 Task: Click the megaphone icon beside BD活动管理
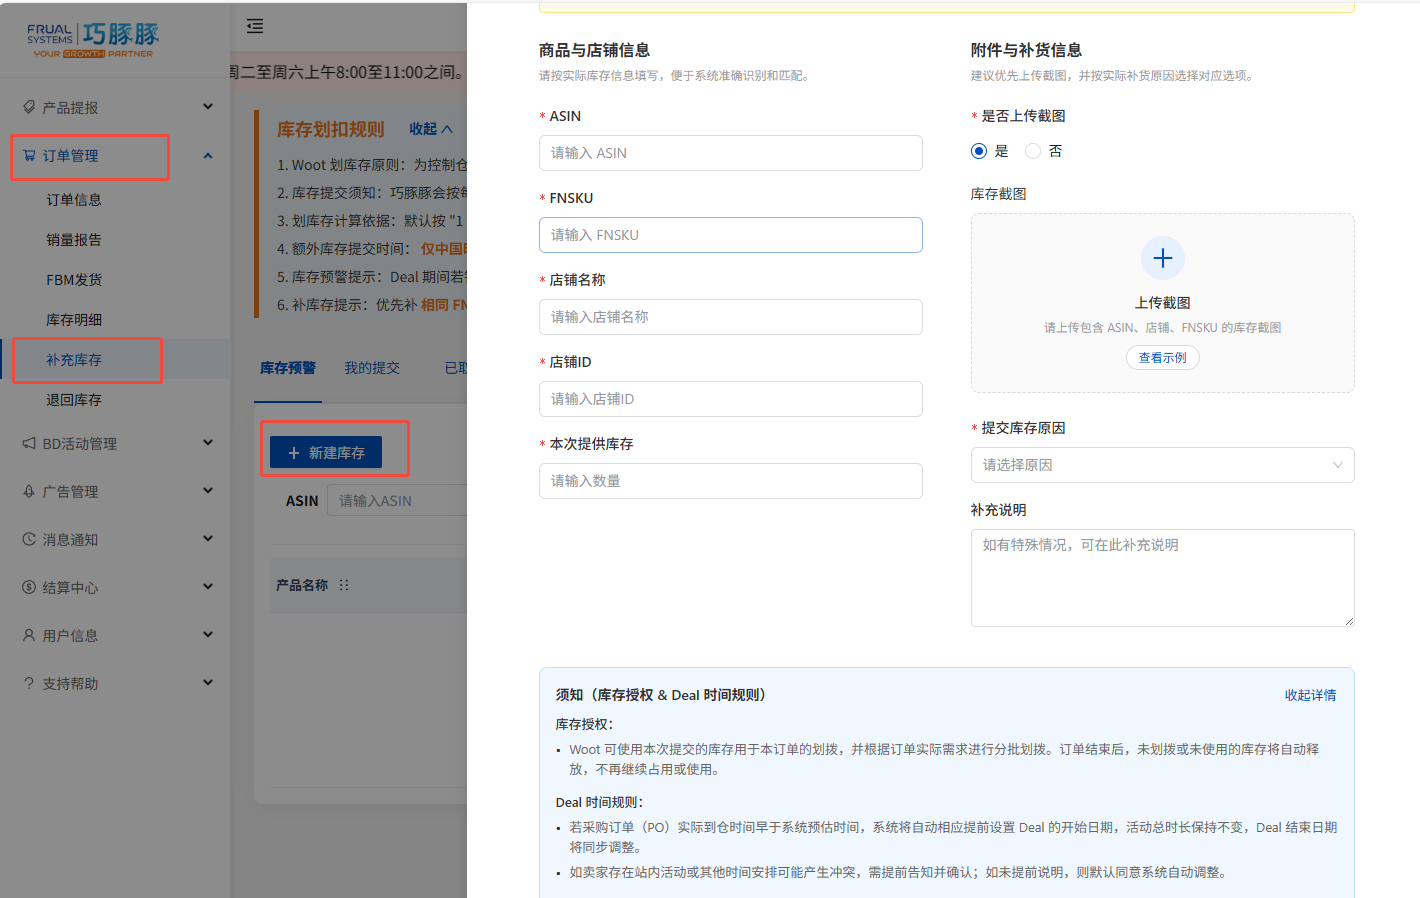click(x=29, y=443)
